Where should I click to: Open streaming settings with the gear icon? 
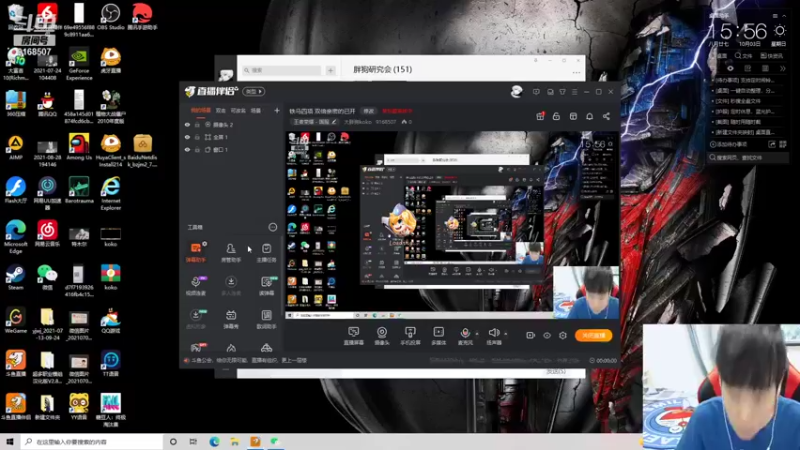click(x=563, y=336)
